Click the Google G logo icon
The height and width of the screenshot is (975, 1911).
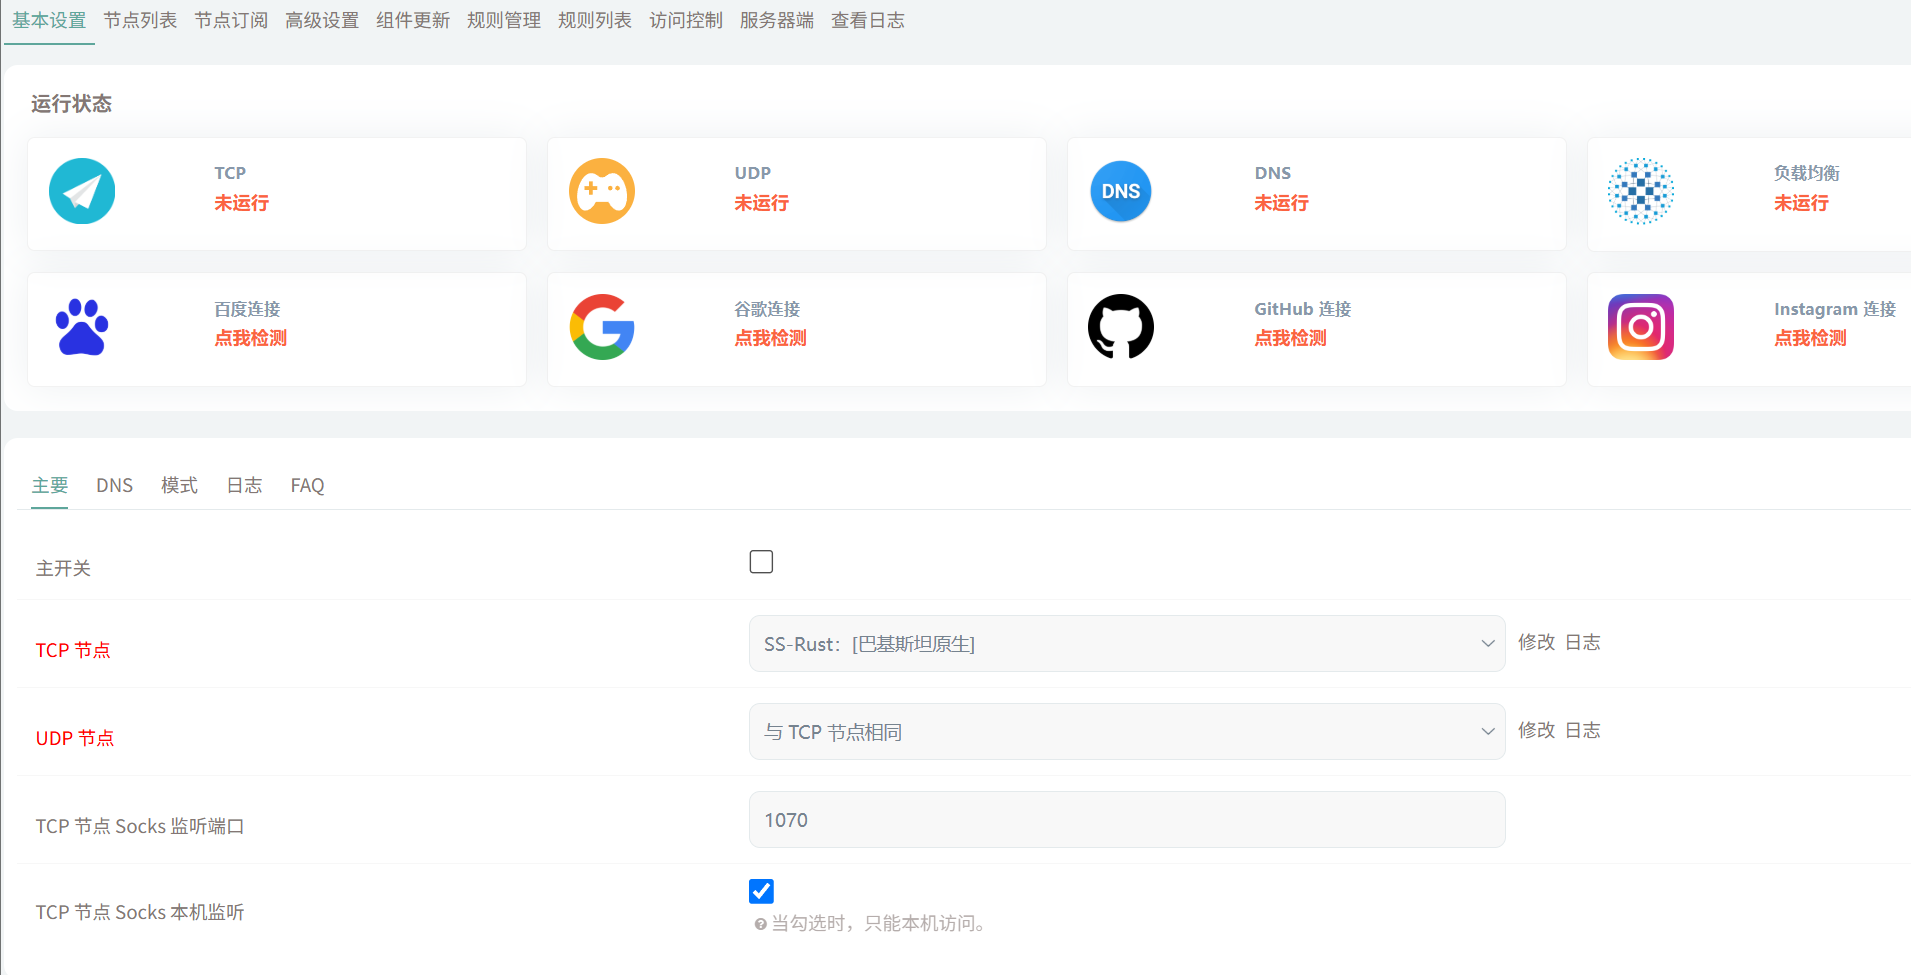tap(602, 327)
